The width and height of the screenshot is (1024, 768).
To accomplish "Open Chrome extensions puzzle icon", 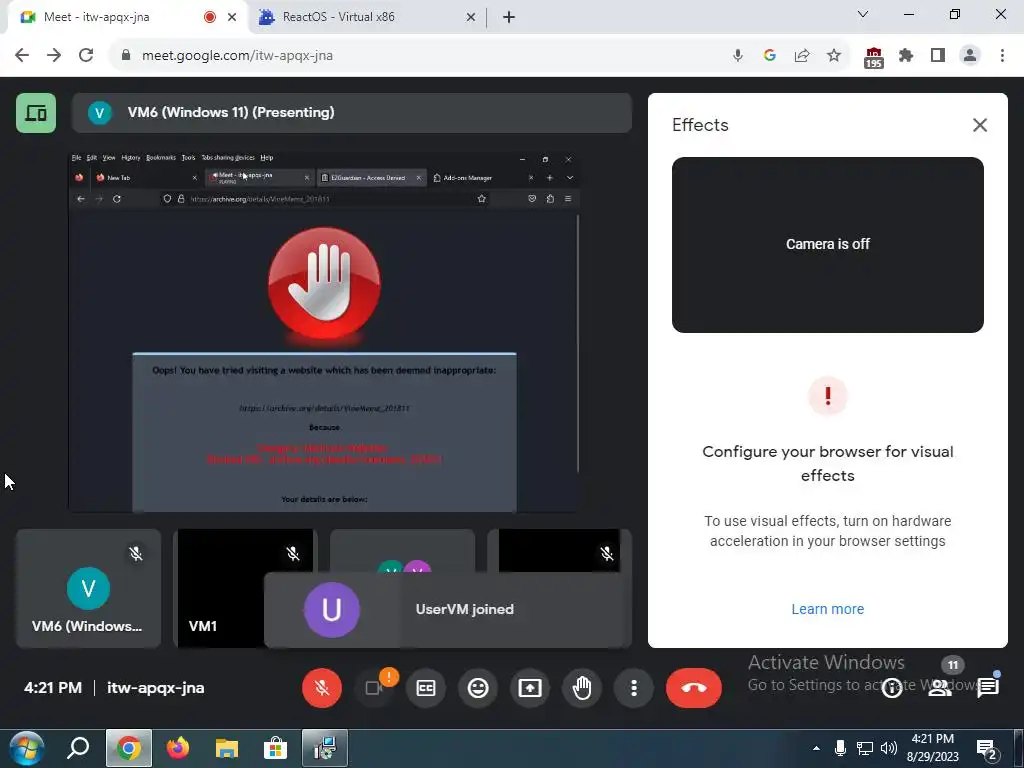I will click(906, 56).
